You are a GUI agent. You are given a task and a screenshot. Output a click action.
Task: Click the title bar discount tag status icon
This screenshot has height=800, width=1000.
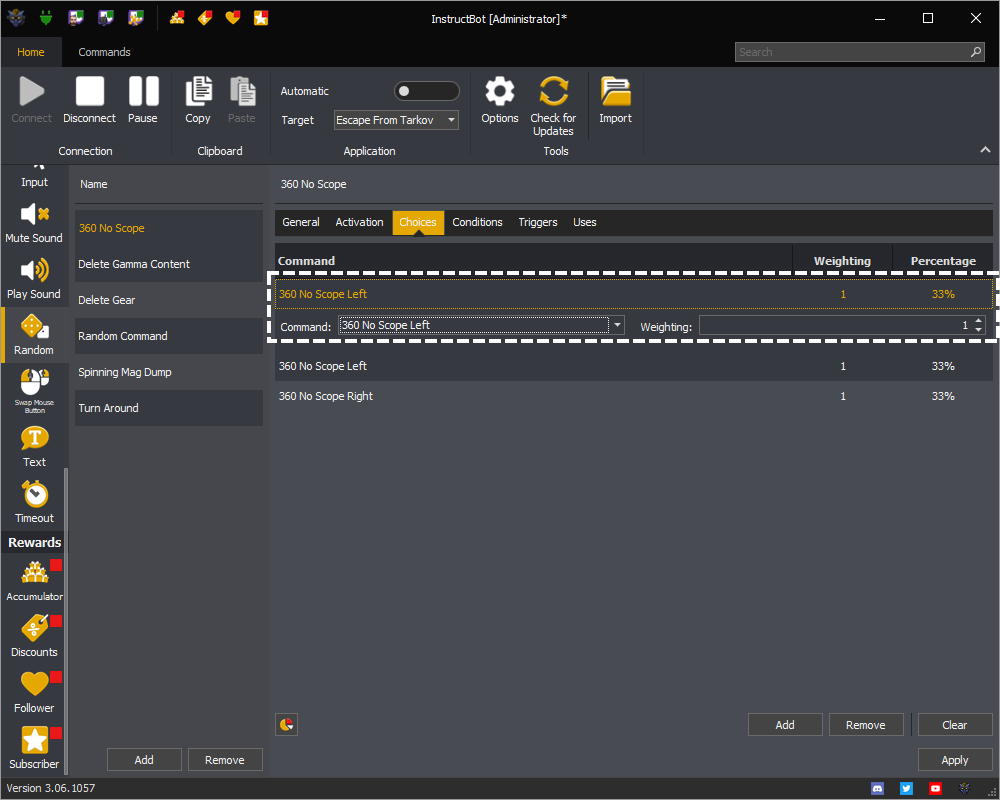point(205,17)
